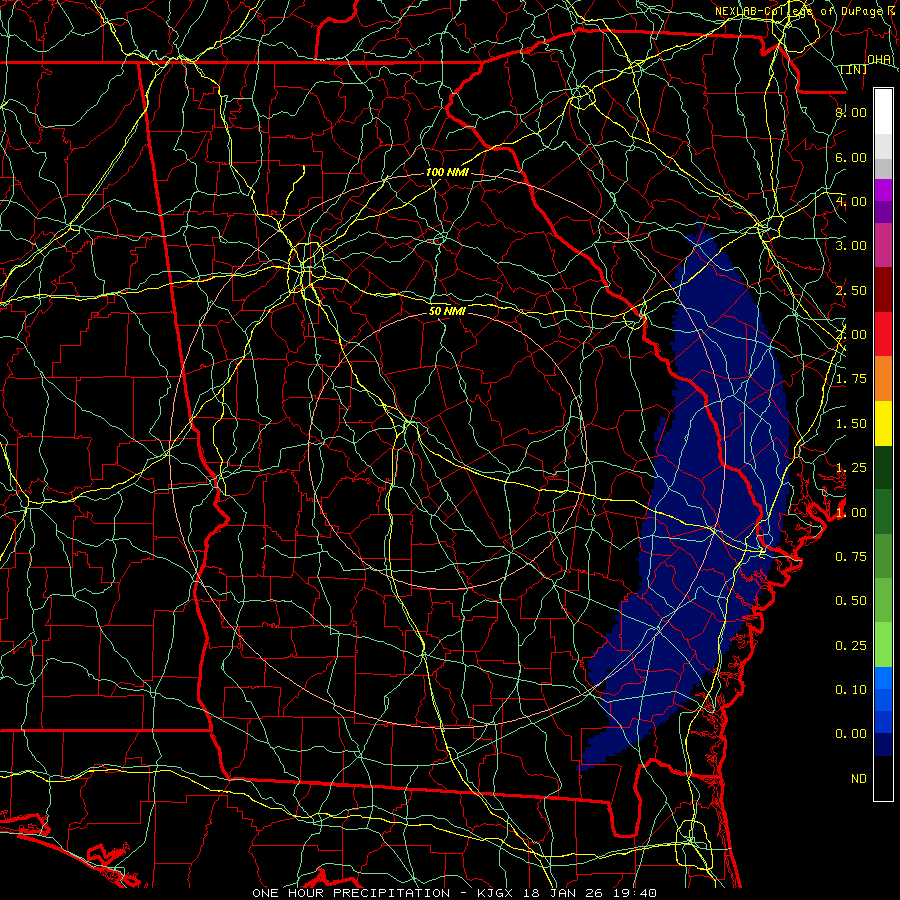Click the [IN] units label

[854, 69]
